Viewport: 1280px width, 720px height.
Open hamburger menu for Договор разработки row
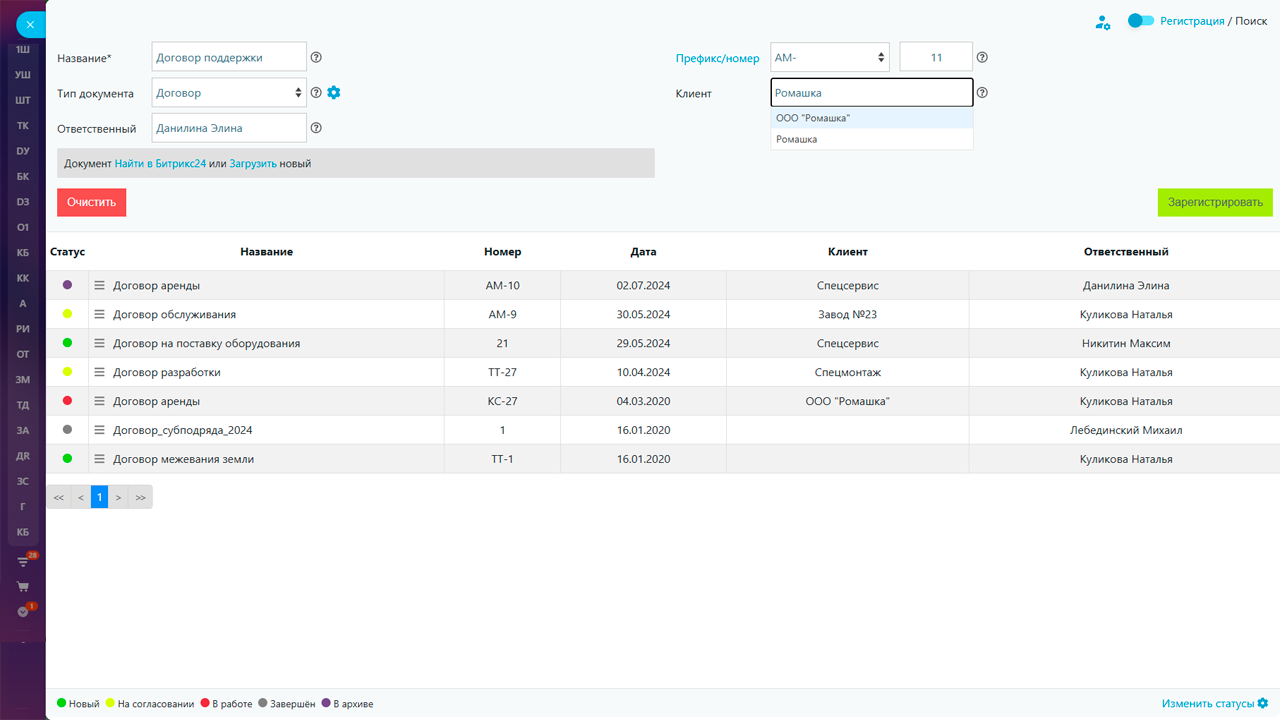[99, 372]
